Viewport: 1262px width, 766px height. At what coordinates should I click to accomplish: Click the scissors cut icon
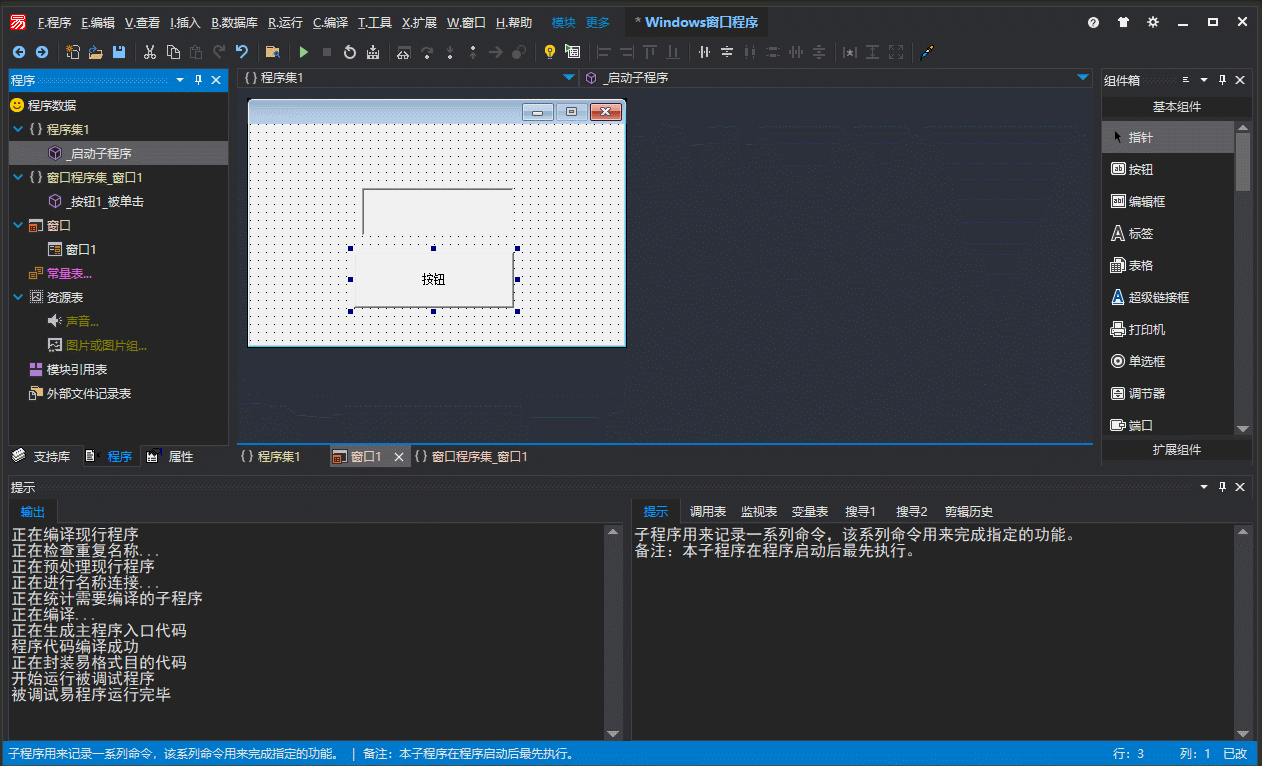pyautogui.click(x=150, y=52)
